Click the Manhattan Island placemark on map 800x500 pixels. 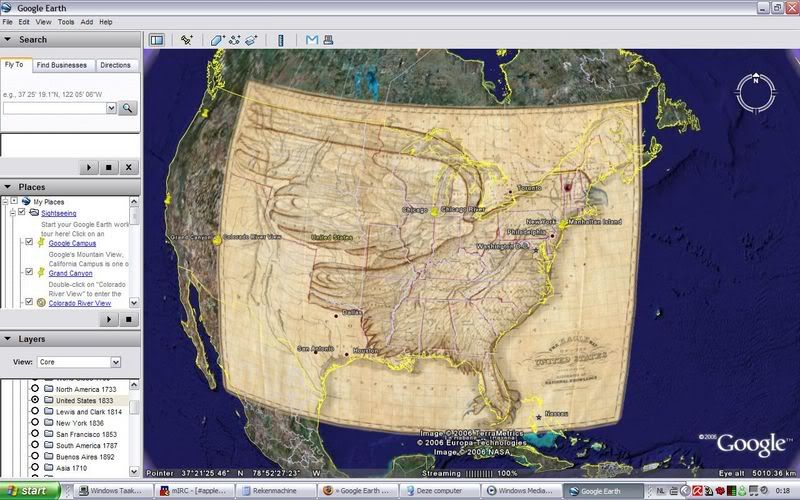(562, 224)
